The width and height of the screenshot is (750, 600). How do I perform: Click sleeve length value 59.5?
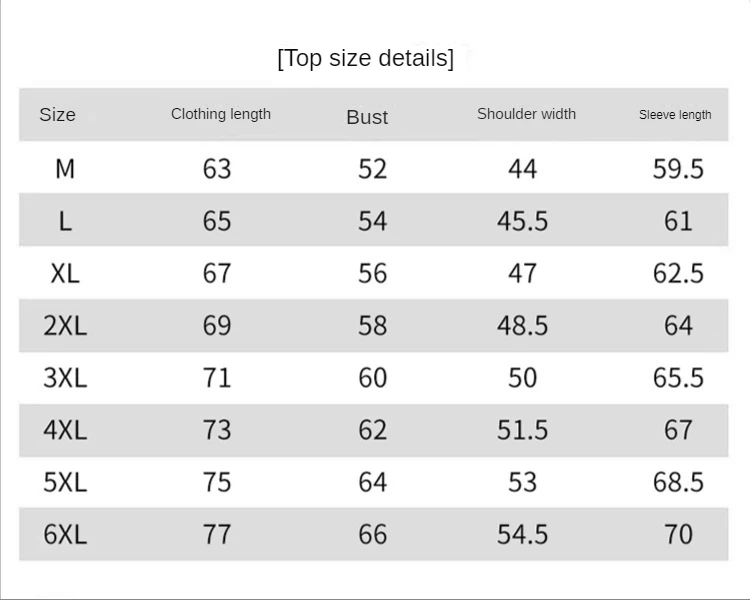(678, 169)
